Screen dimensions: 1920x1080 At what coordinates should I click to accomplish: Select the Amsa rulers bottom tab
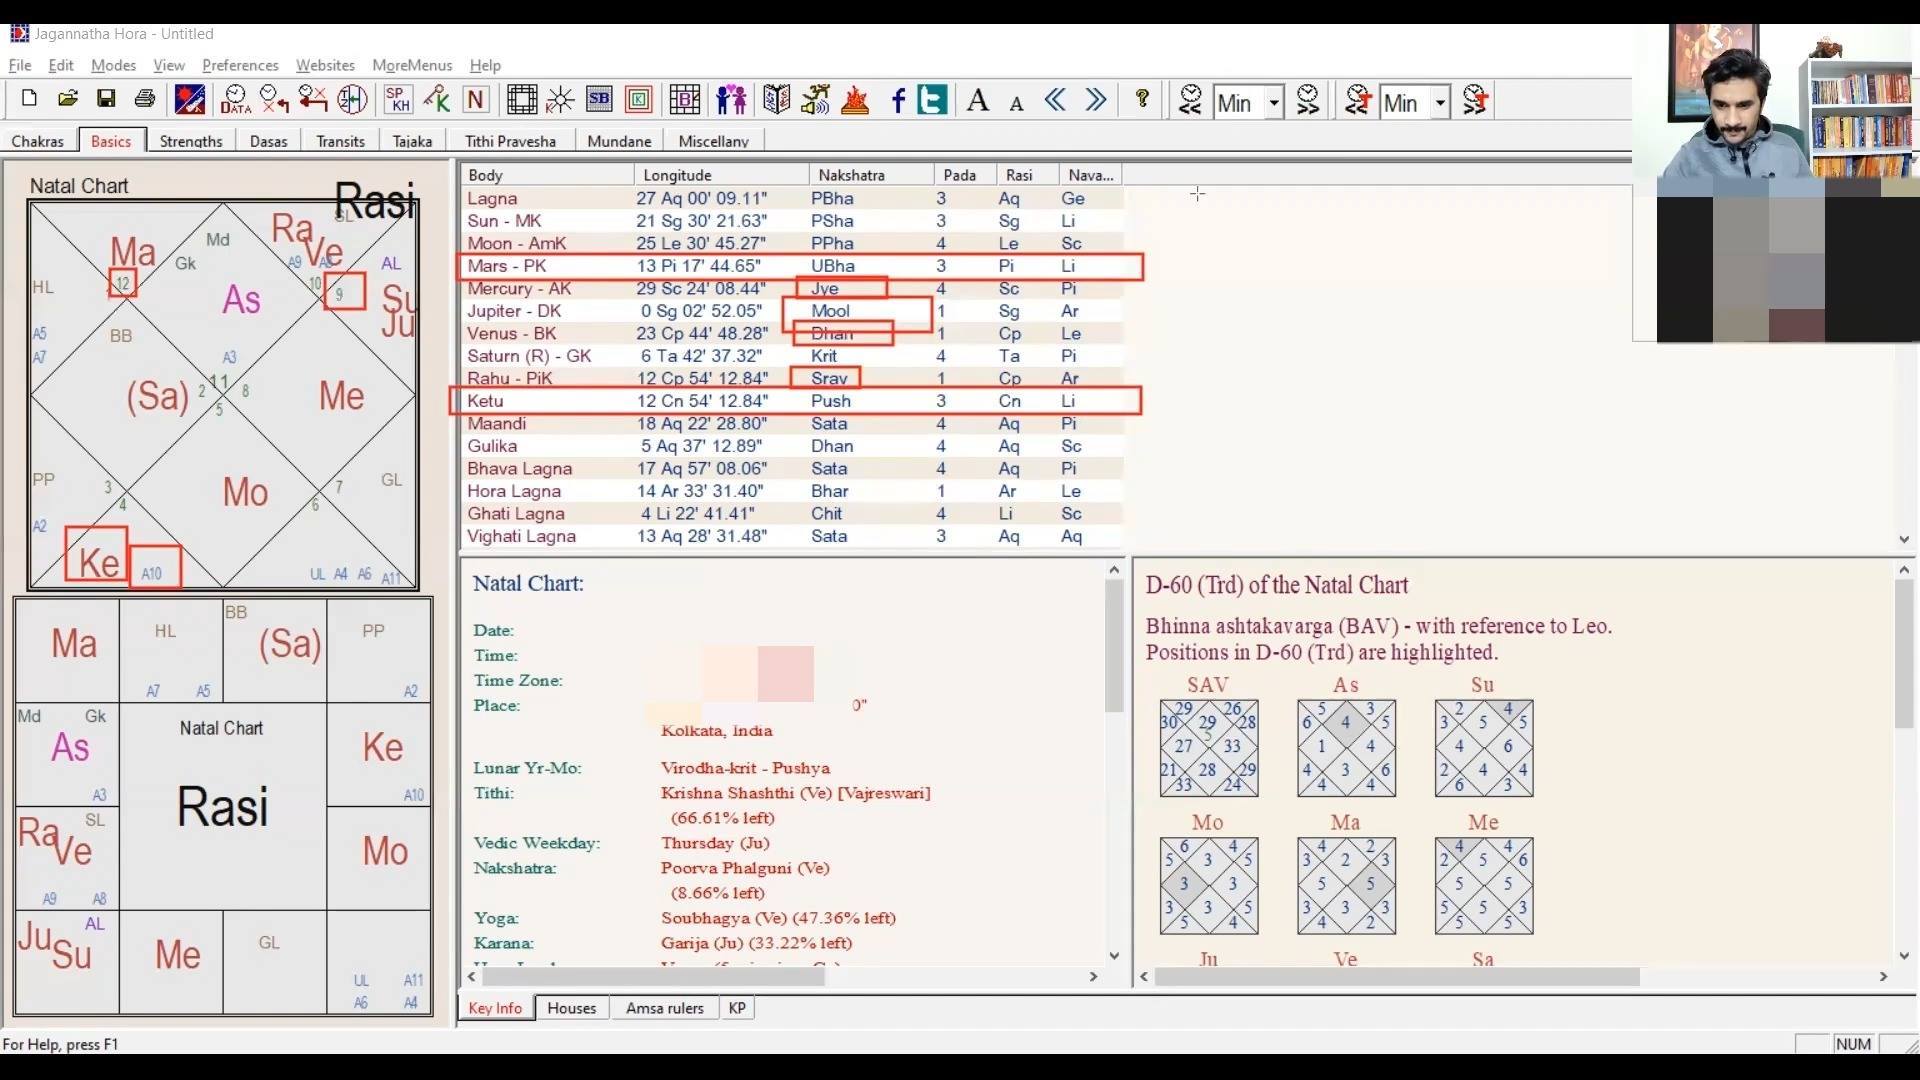tap(665, 1008)
